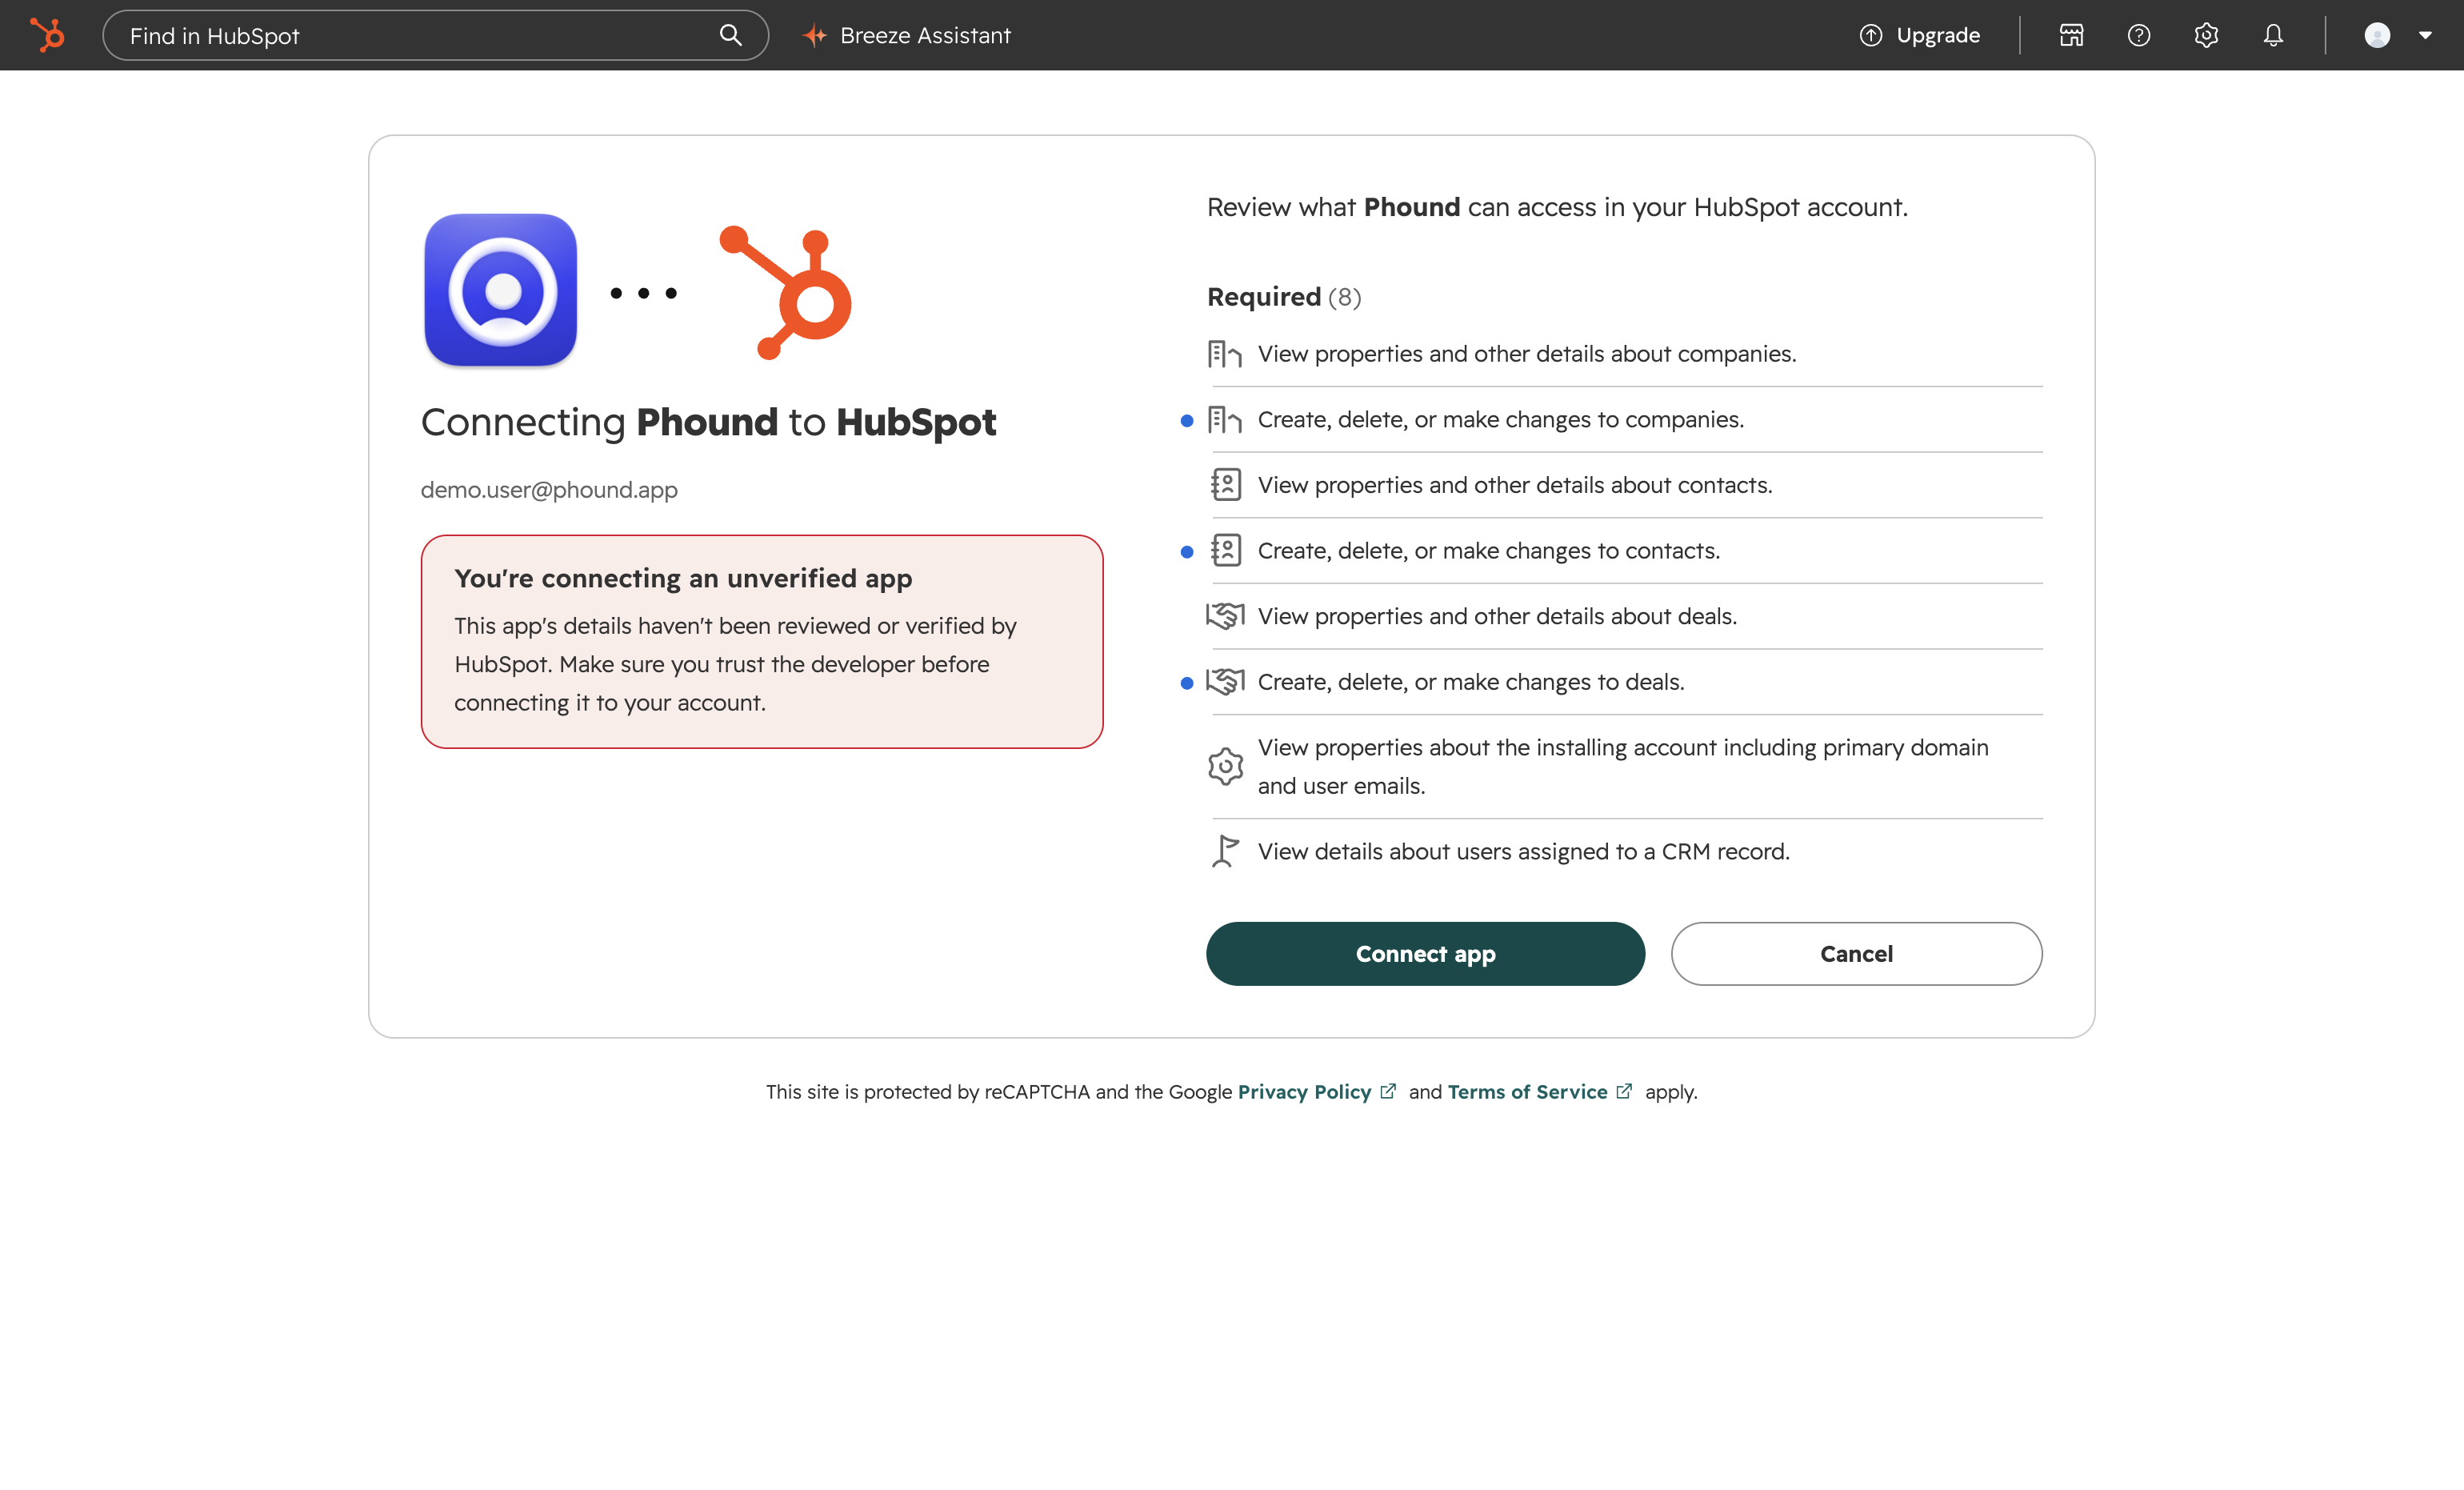Image resolution: width=2464 pixels, height=1490 pixels.
Task: Click the scope about installing account primary domain
Action: pyautogui.click(x=1623, y=766)
